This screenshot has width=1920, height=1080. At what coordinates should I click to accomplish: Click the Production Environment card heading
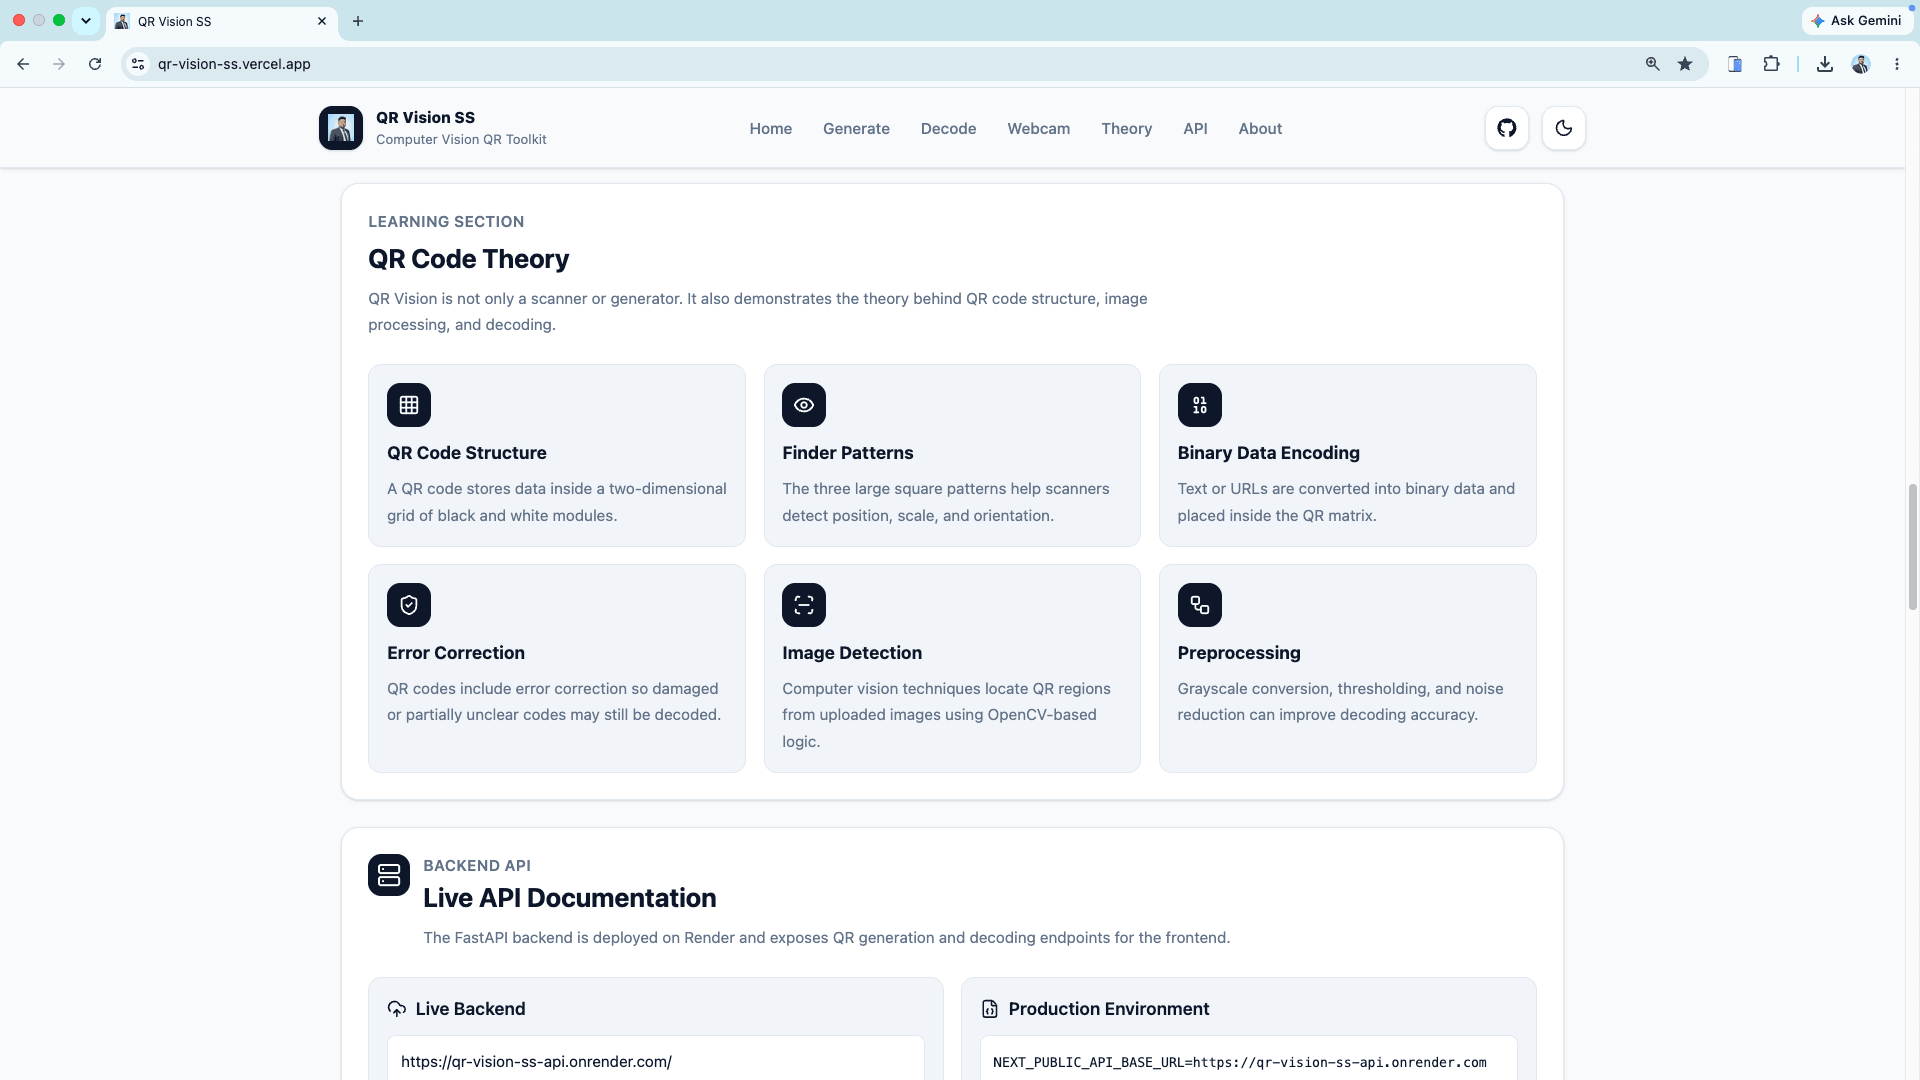(x=1109, y=1009)
